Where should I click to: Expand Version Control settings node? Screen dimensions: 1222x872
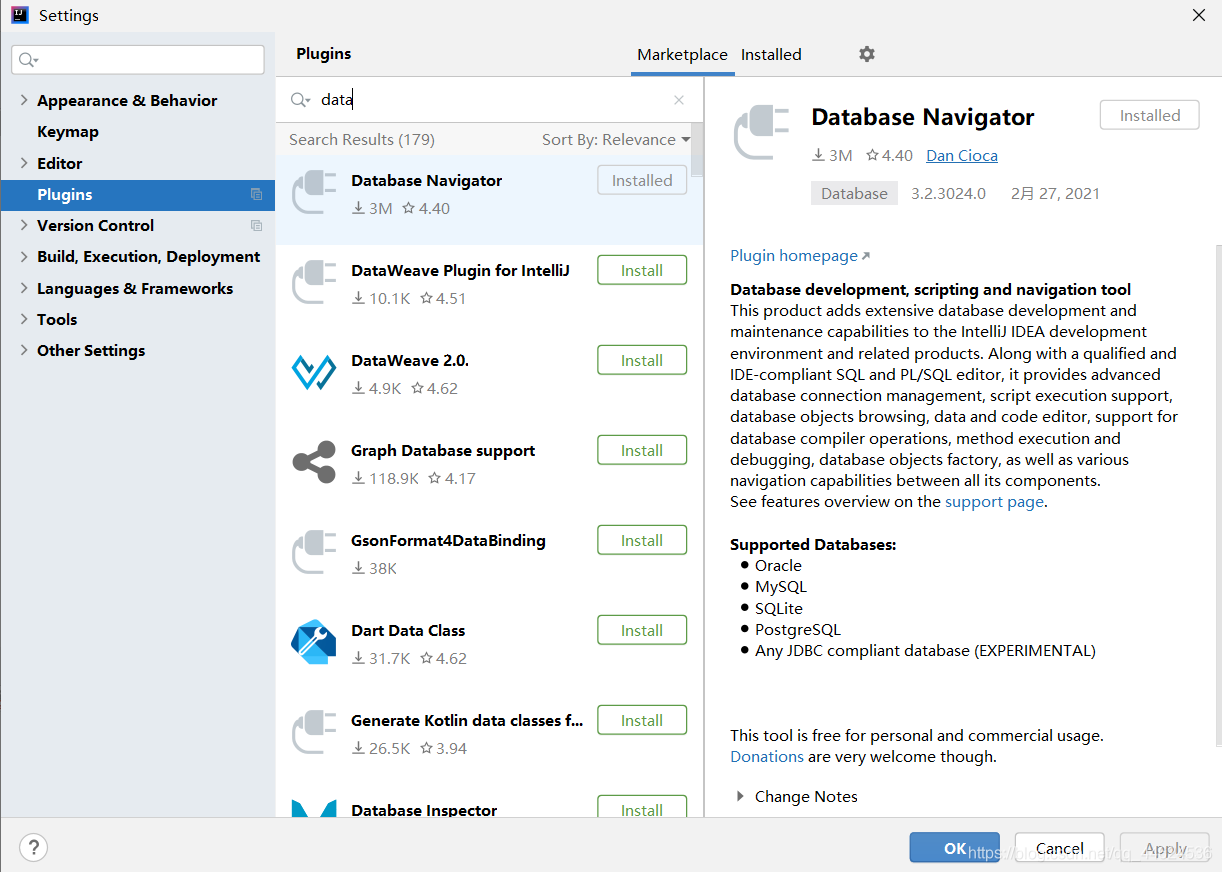coord(24,225)
